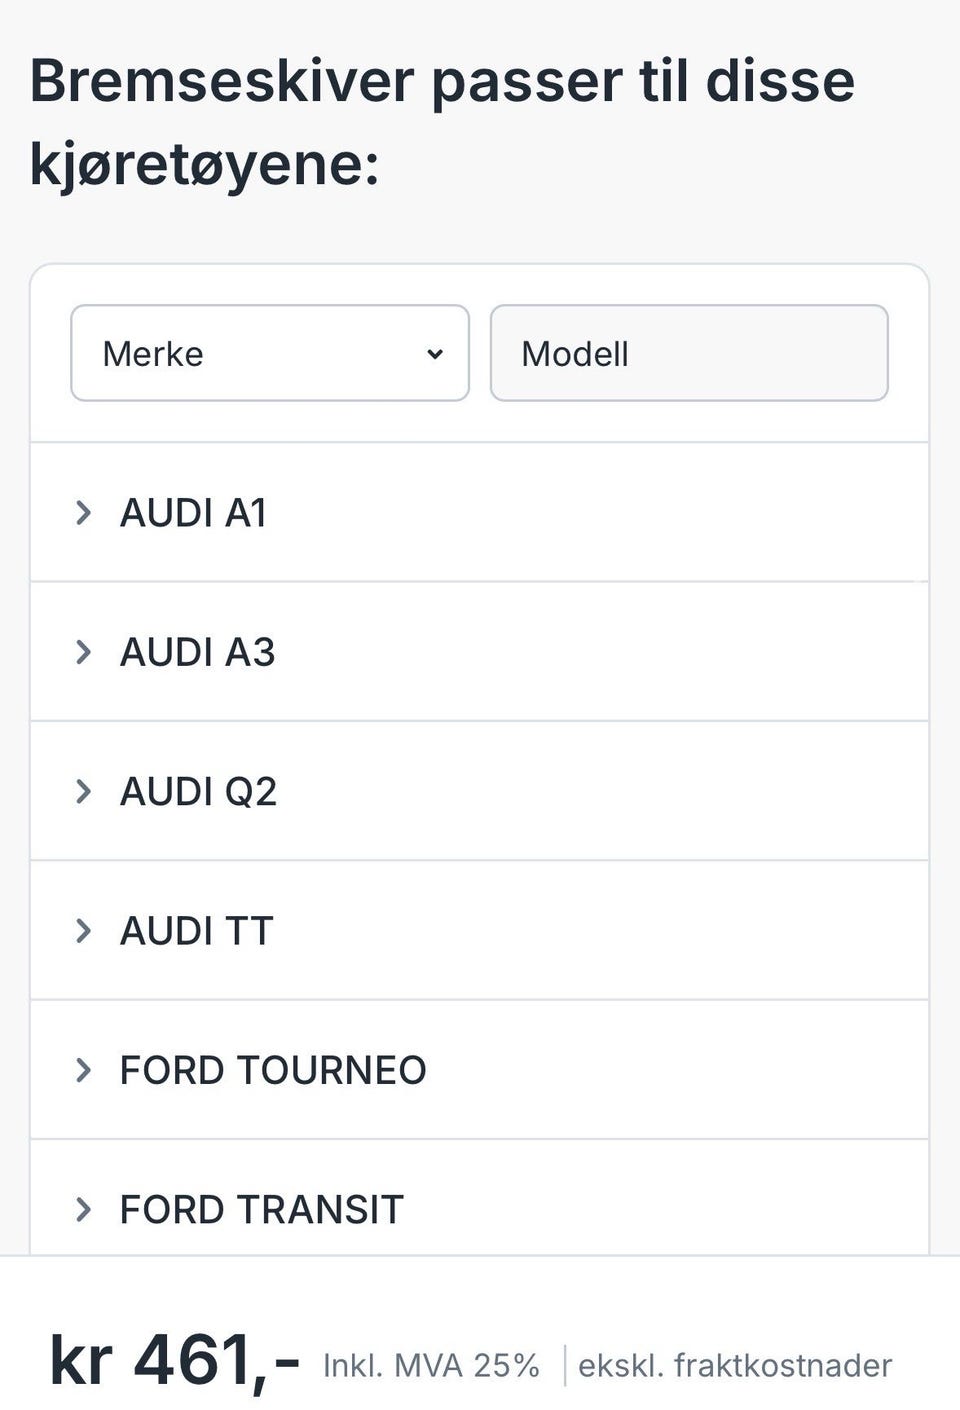Expand AUDI TT chevron icon

84,931
